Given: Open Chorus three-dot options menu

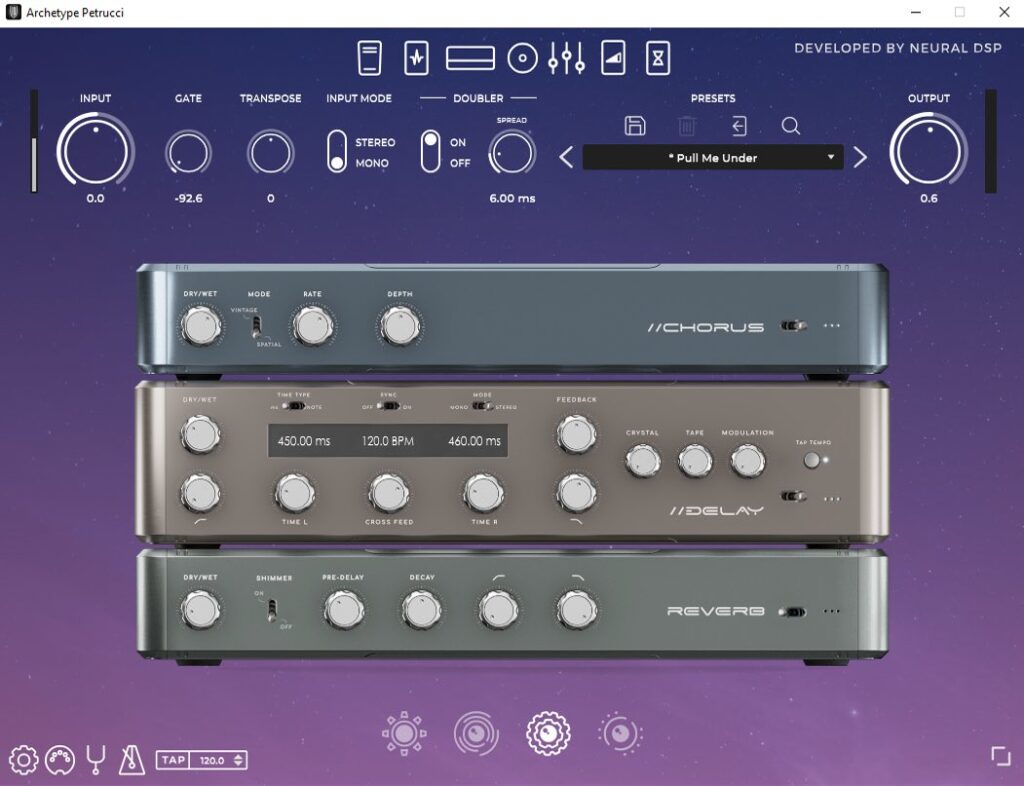Looking at the screenshot, I should point(831,326).
